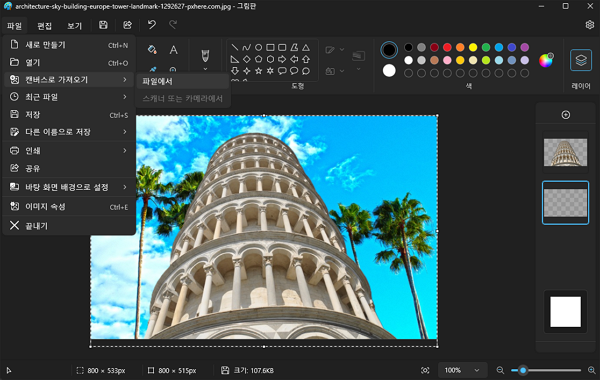Open the File menu (파일)
The width and height of the screenshot is (600, 380).
(x=14, y=26)
